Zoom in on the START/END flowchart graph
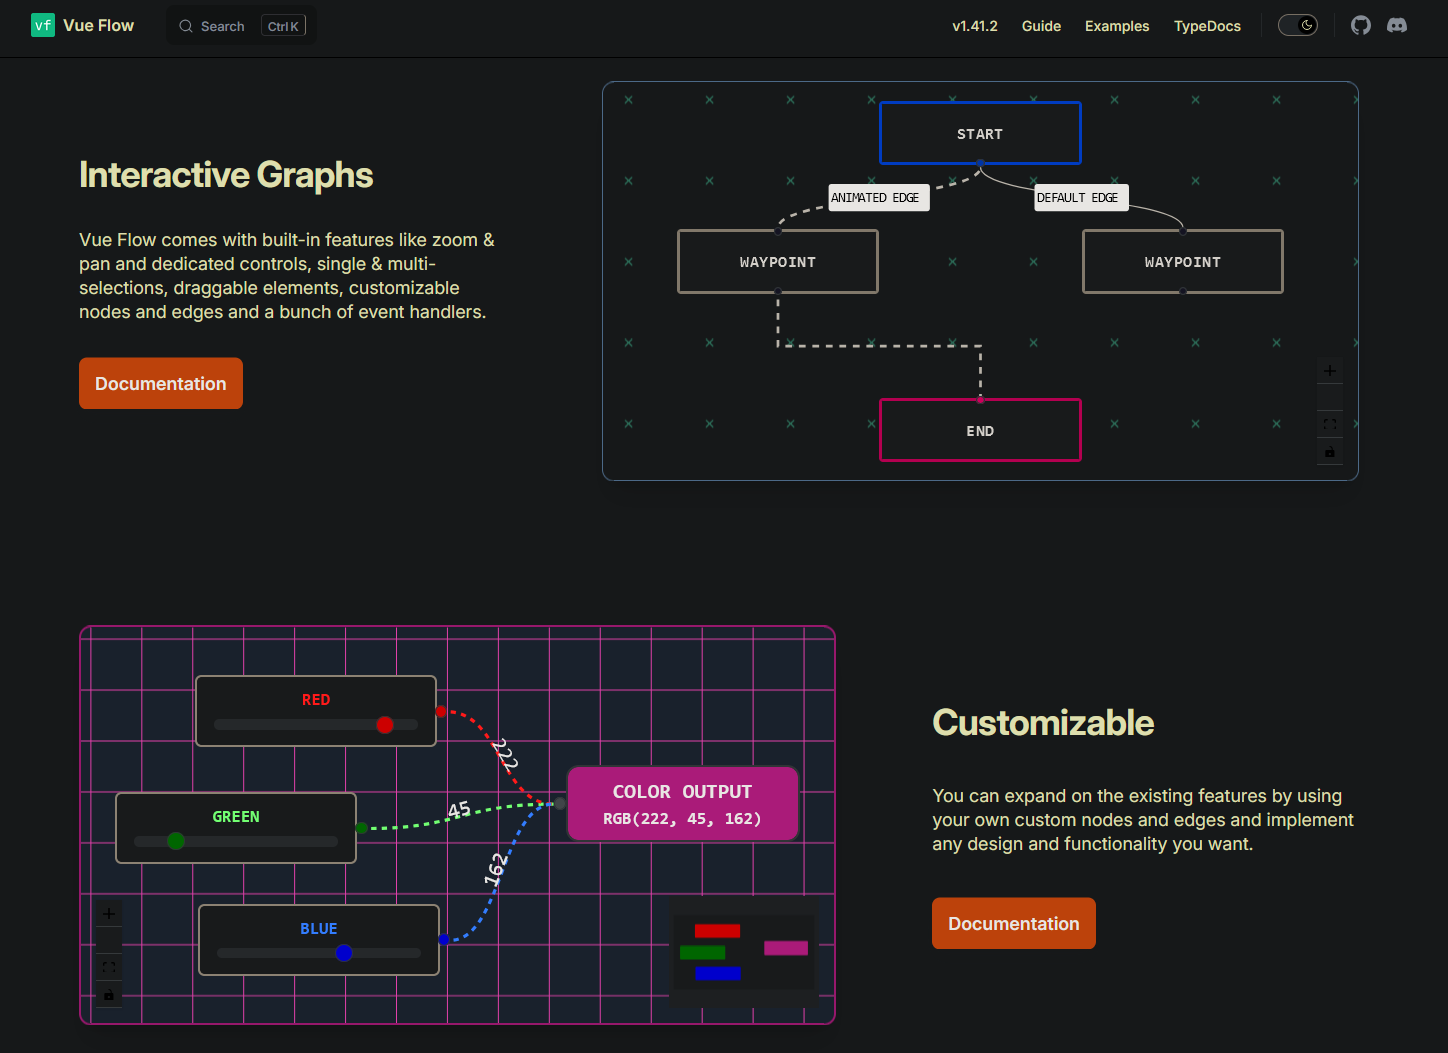The width and height of the screenshot is (1448, 1053). tap(1329, 371)
